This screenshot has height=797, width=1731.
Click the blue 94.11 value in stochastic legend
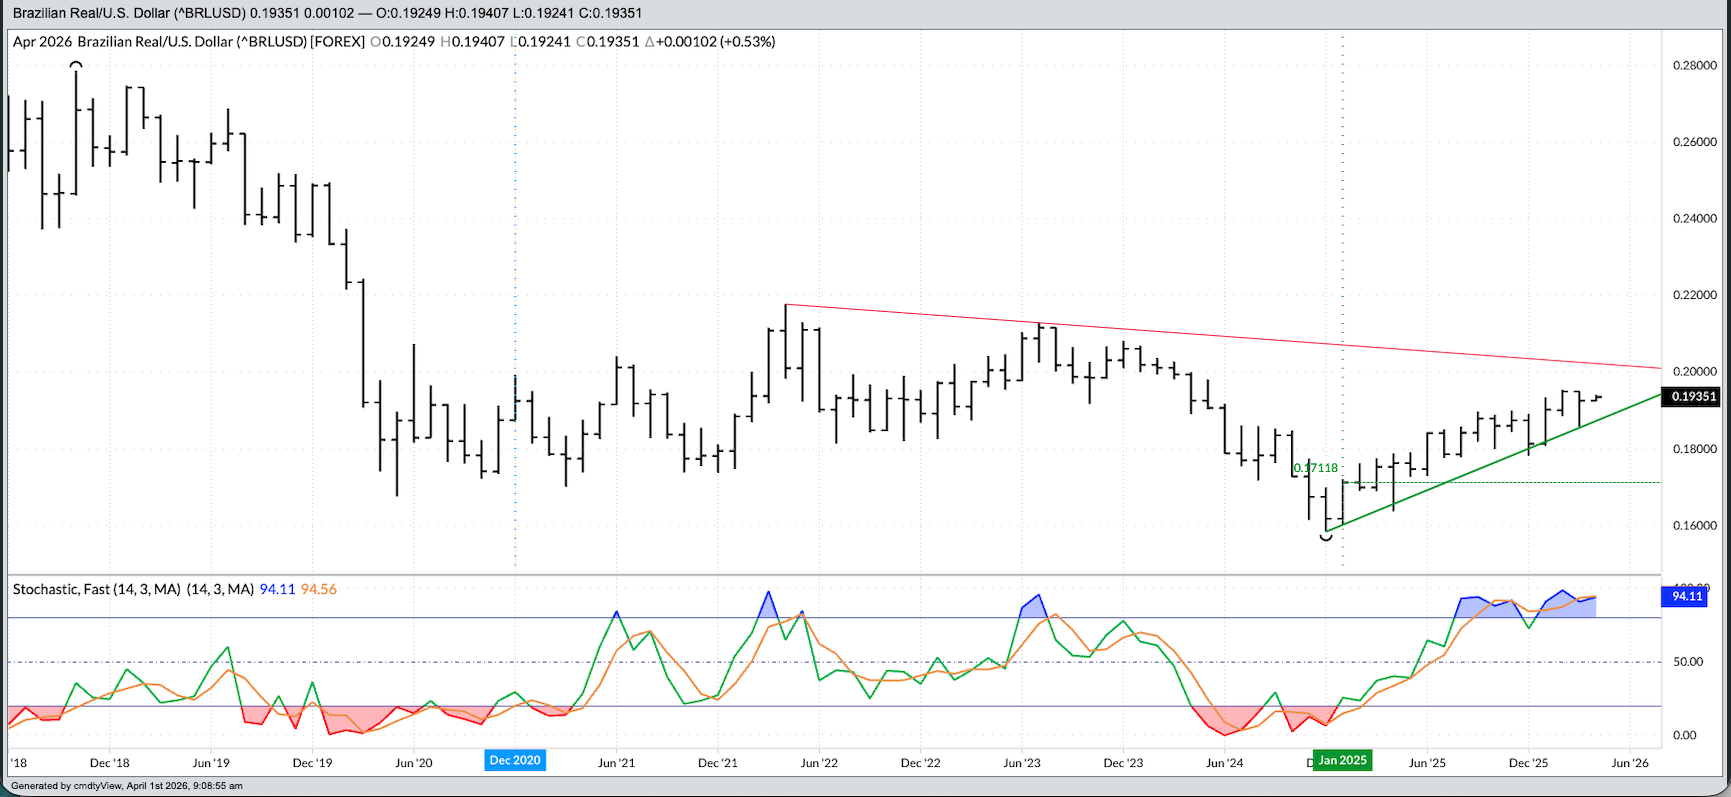click(x=277, y=590)
